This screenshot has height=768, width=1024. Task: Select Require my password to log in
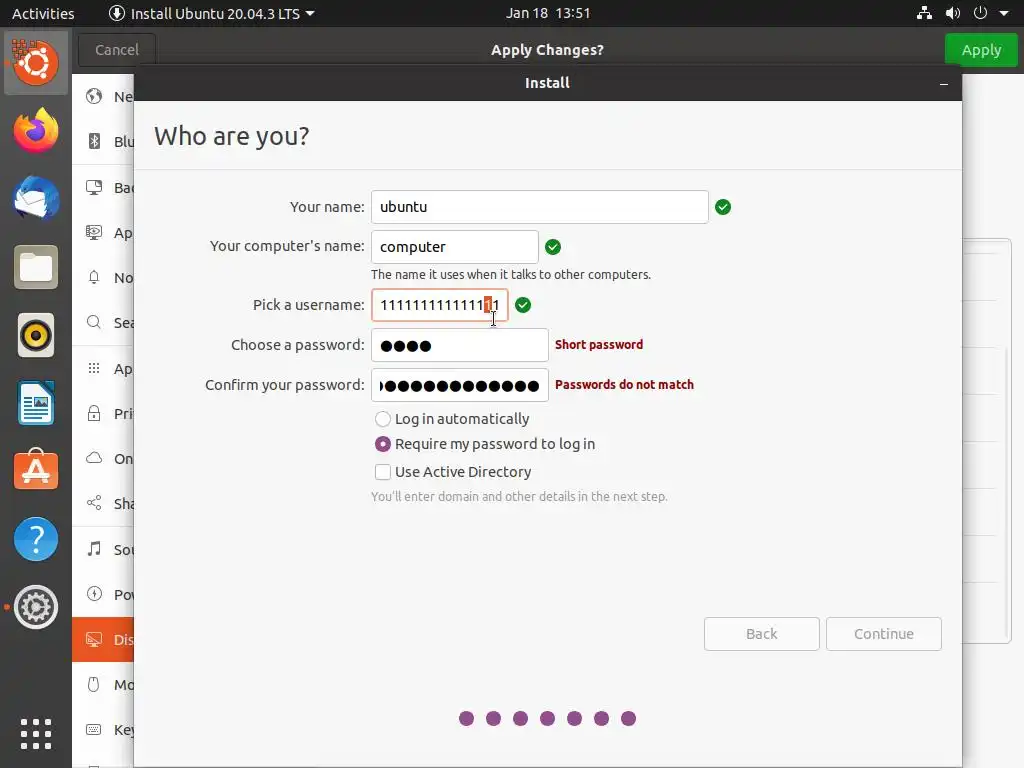[485, 444]
